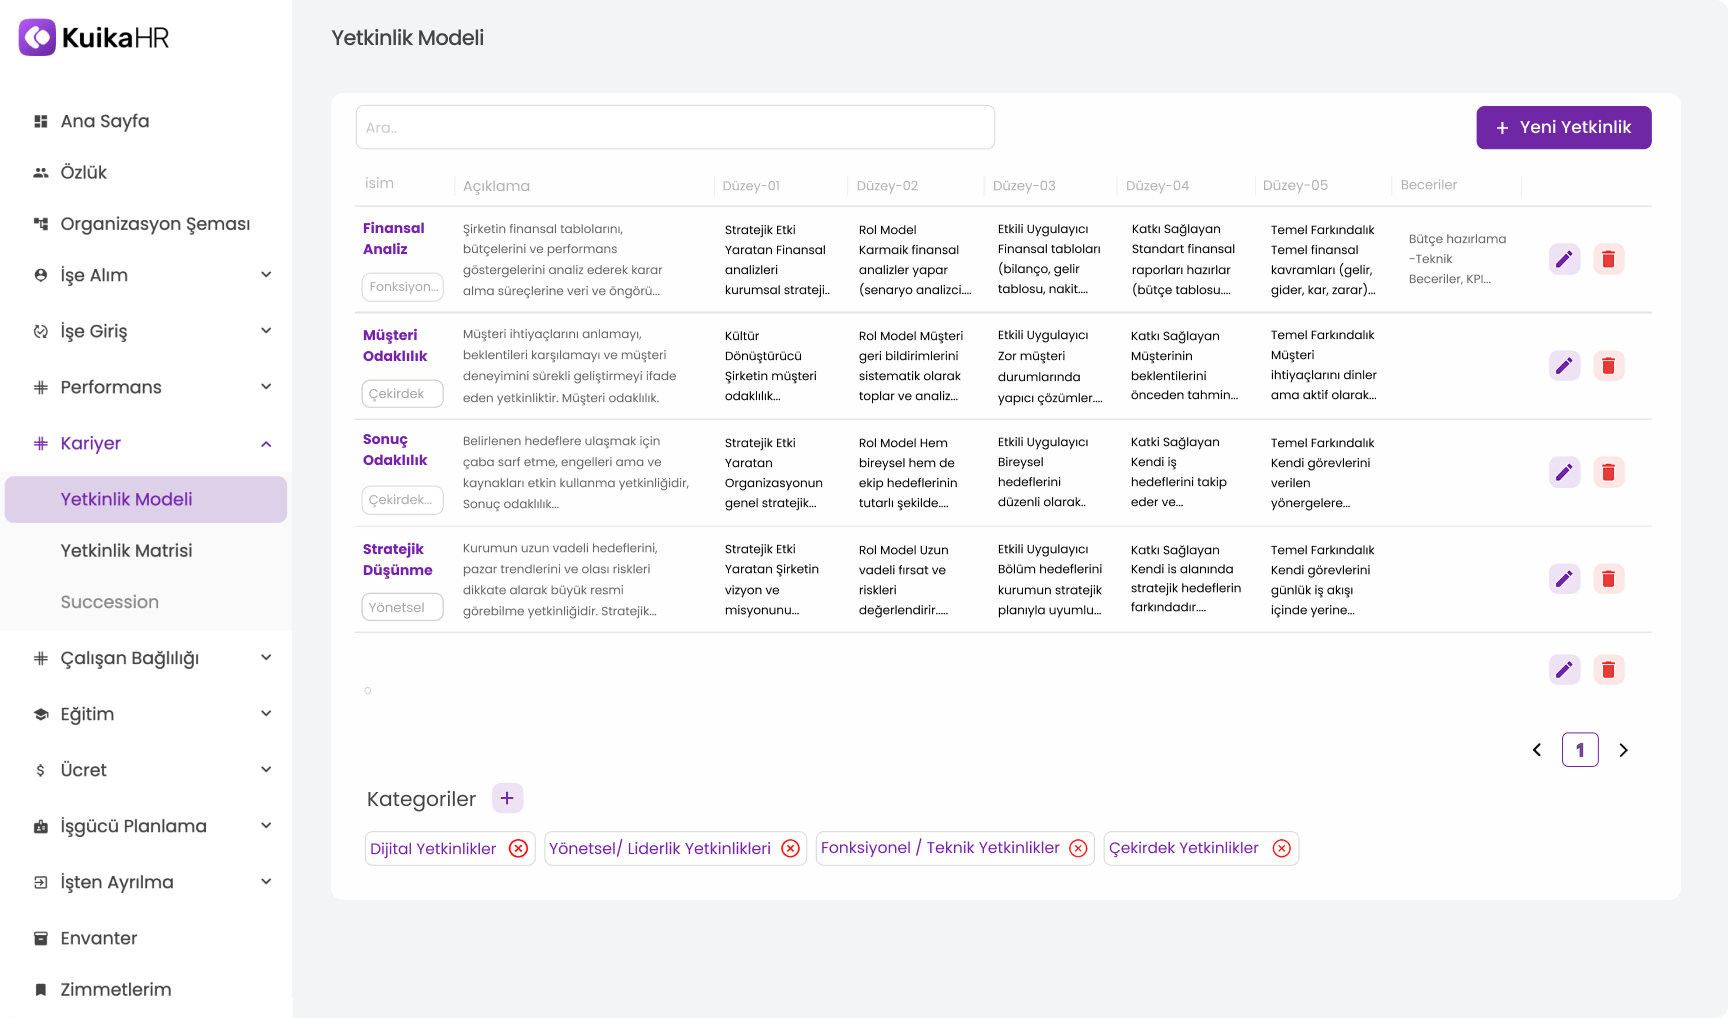This screenshot has width=1728, height=1018.
Task: Go to the next page with the right arrow
Action: (x=1623, y=749)
